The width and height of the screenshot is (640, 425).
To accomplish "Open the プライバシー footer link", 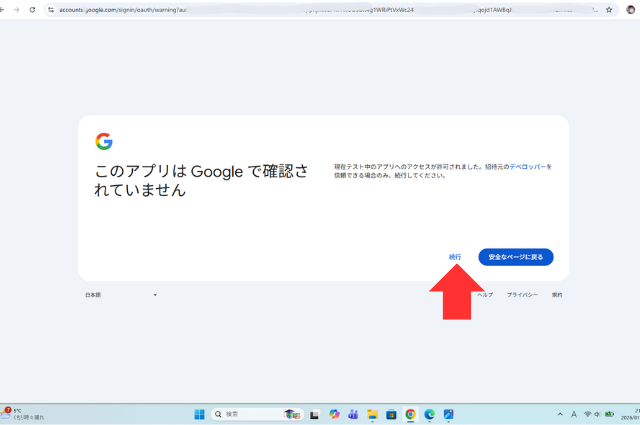I will pos(522,295).
